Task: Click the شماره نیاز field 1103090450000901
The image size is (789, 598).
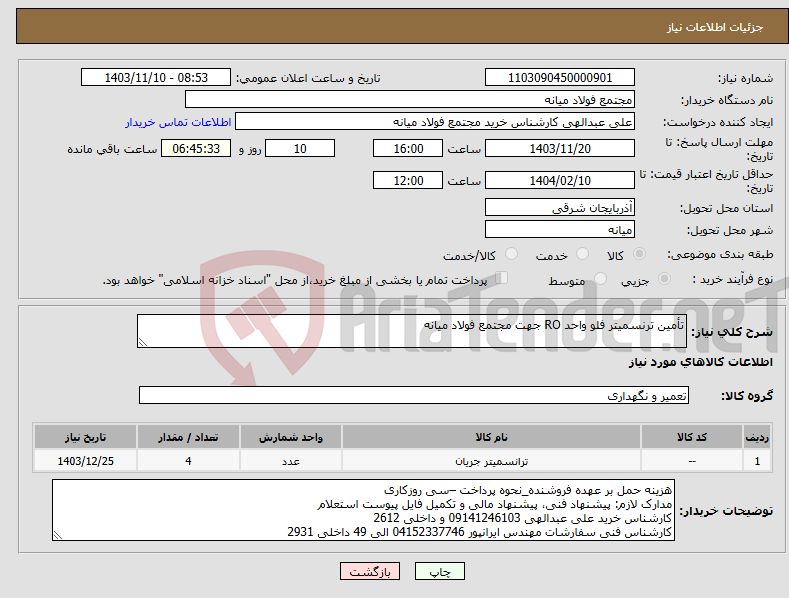Action: (560, 78)
